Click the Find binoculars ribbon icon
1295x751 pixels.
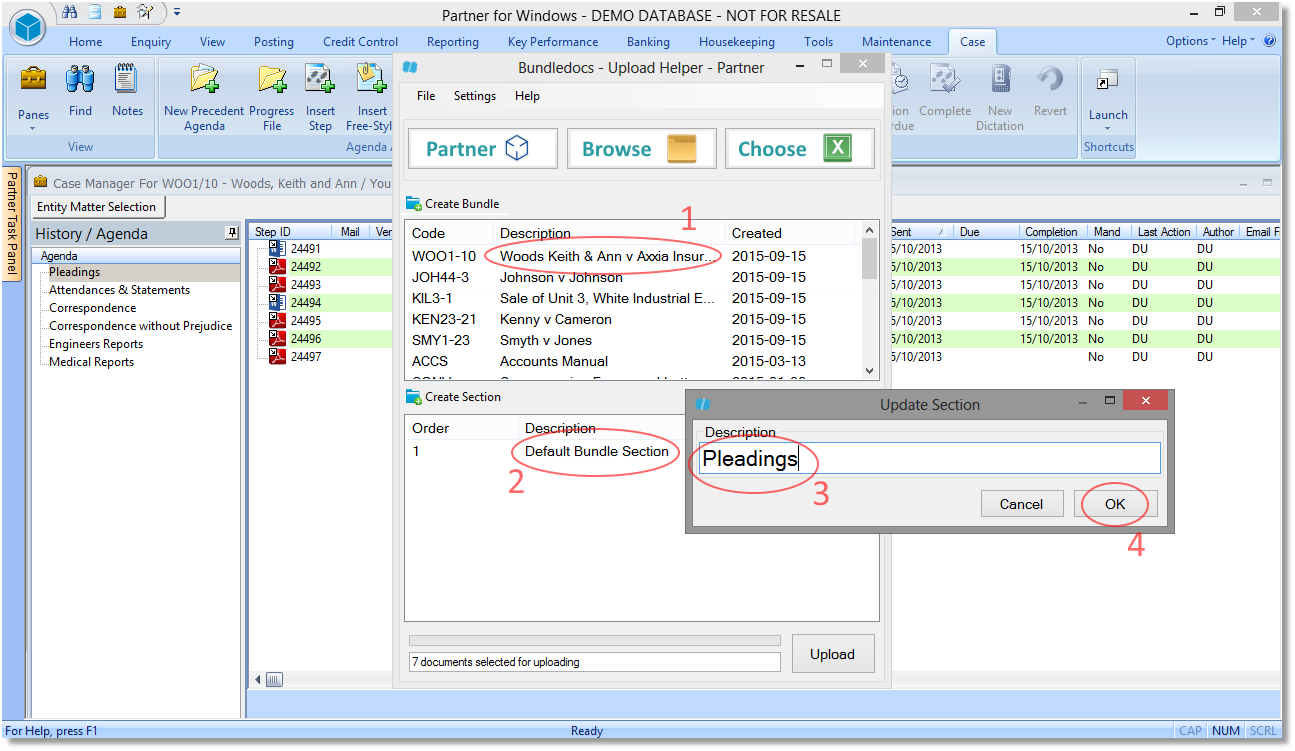coord(80,78)
